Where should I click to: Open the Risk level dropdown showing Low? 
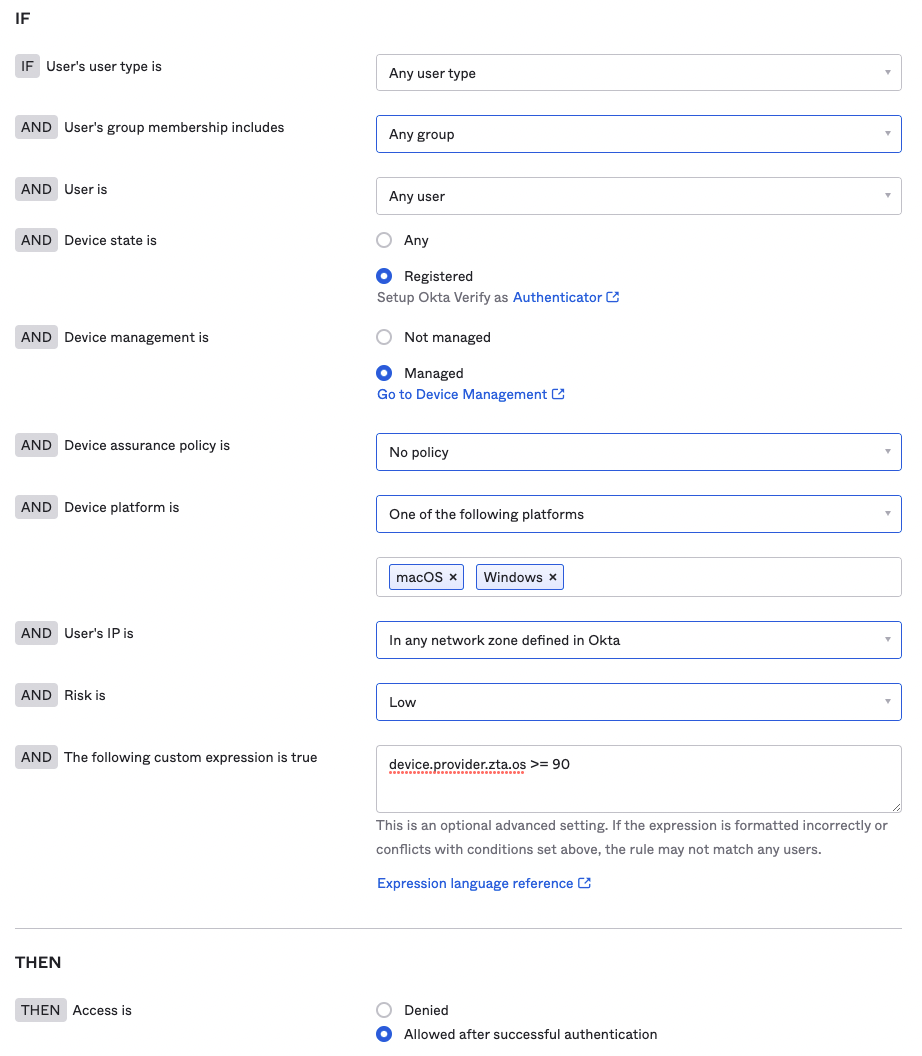click(x=638, y=702)
